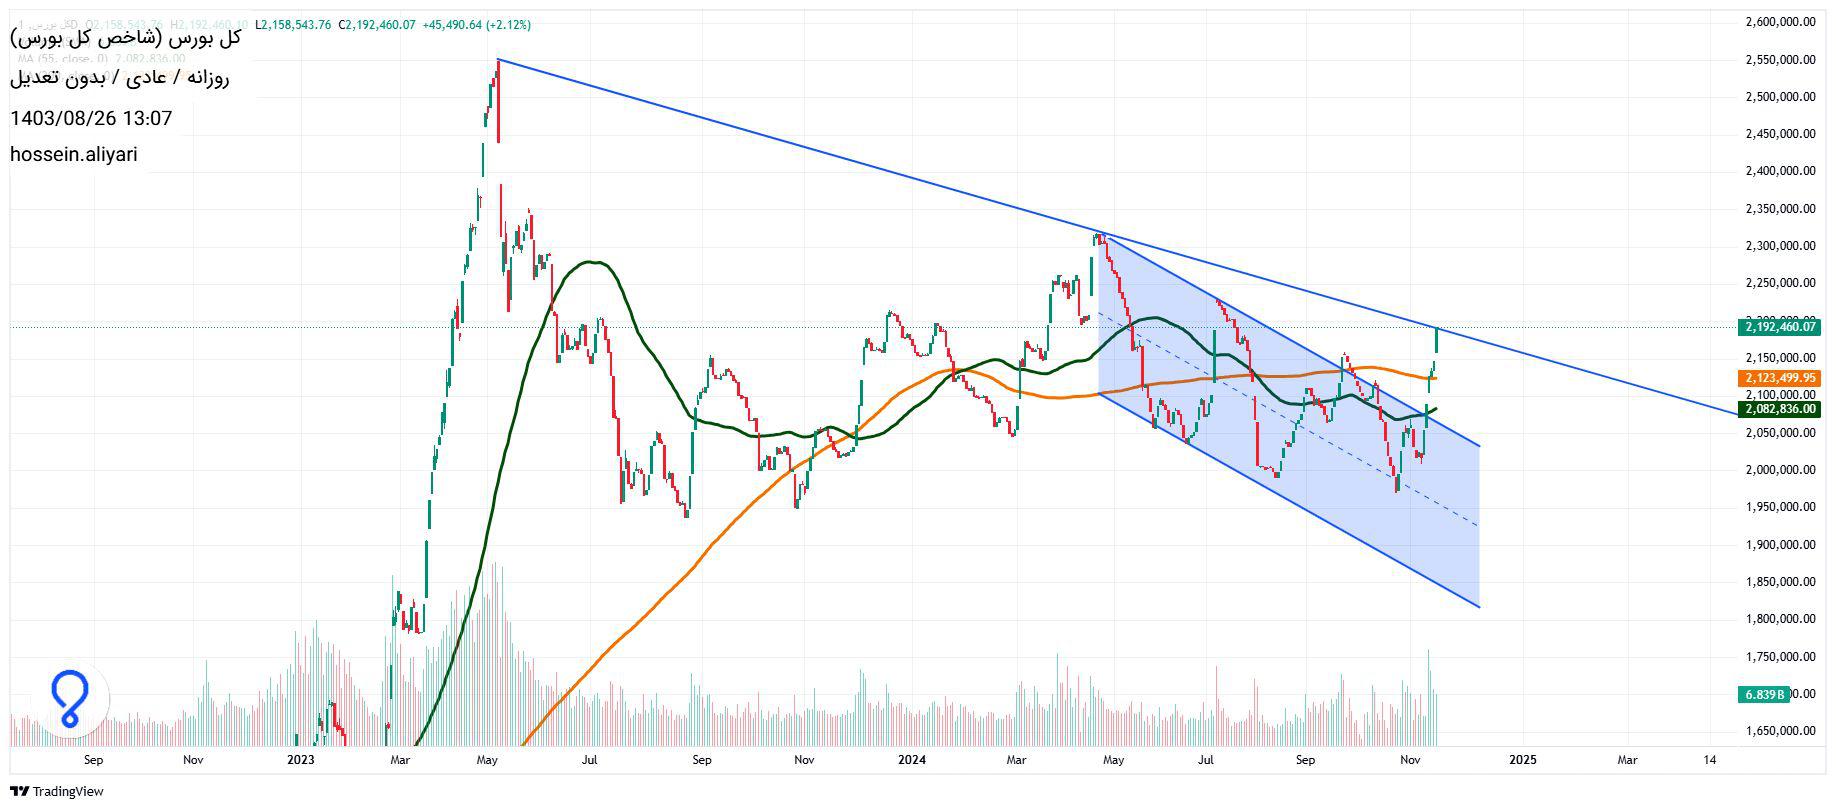Click the Nov label left of 2023
1836x809 pixels.
(x=193, y=760)
